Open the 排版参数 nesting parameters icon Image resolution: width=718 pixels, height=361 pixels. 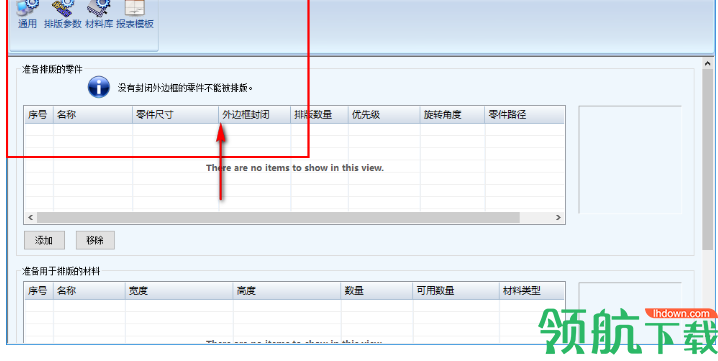62,15
